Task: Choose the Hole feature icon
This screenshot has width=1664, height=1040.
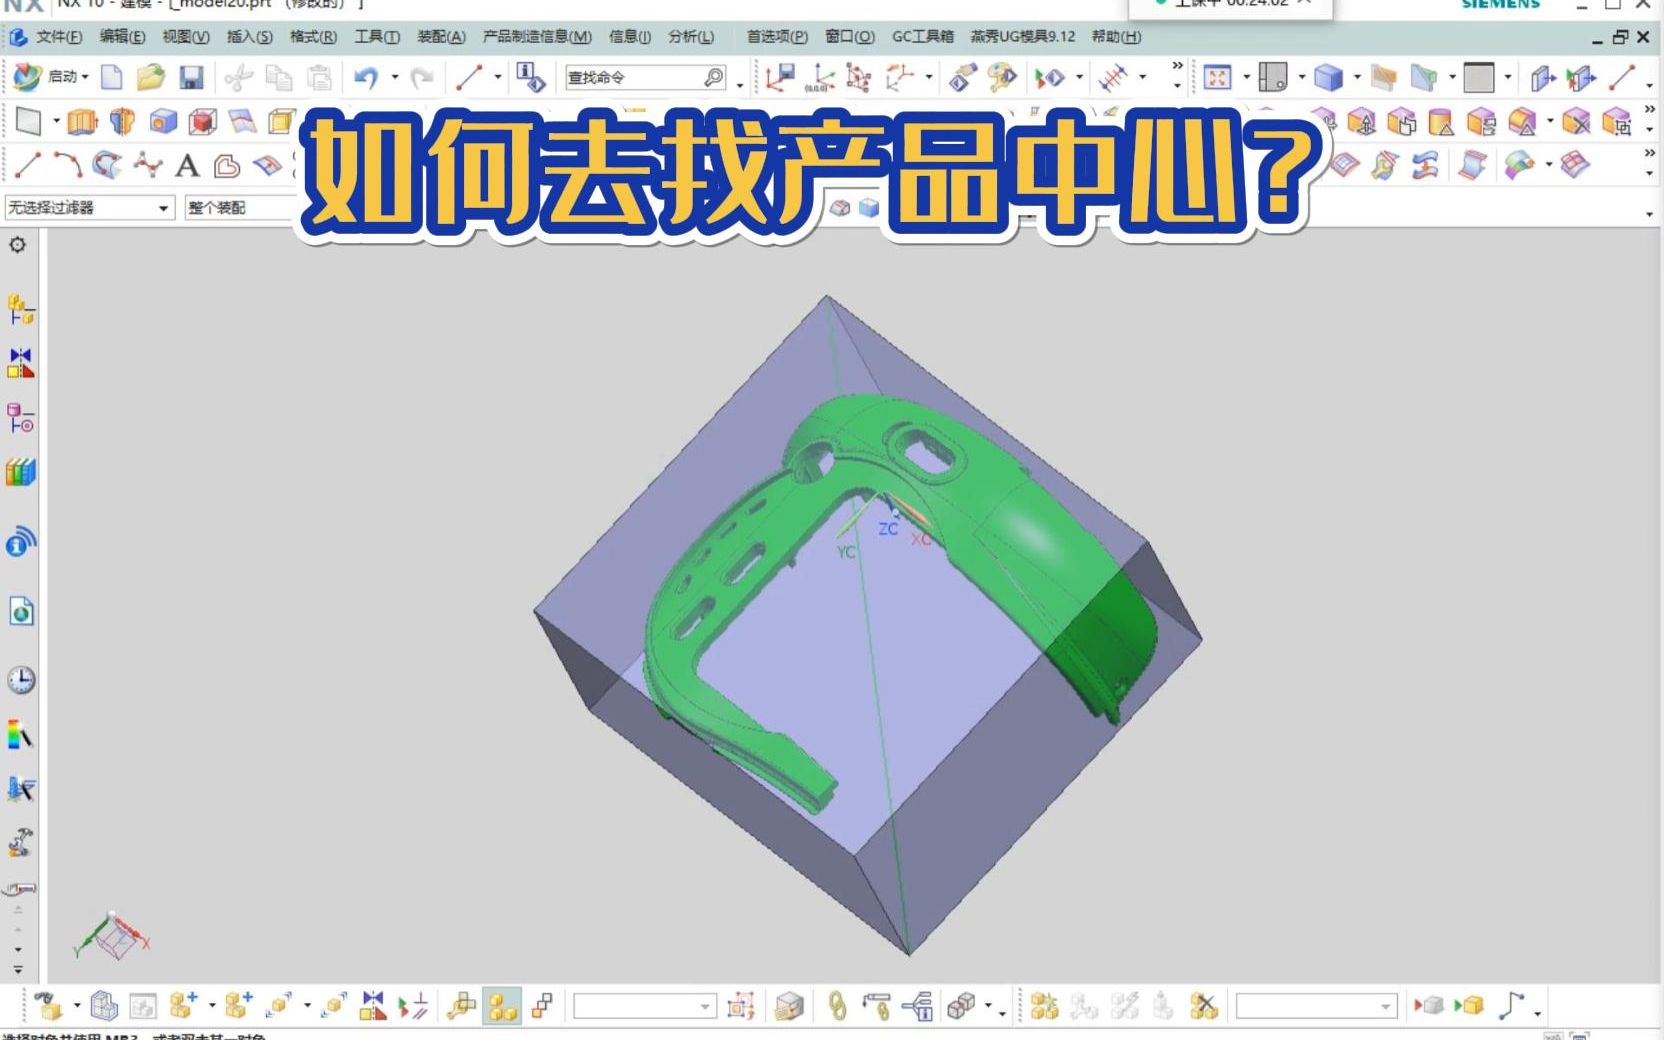Action: click(163, 122)
